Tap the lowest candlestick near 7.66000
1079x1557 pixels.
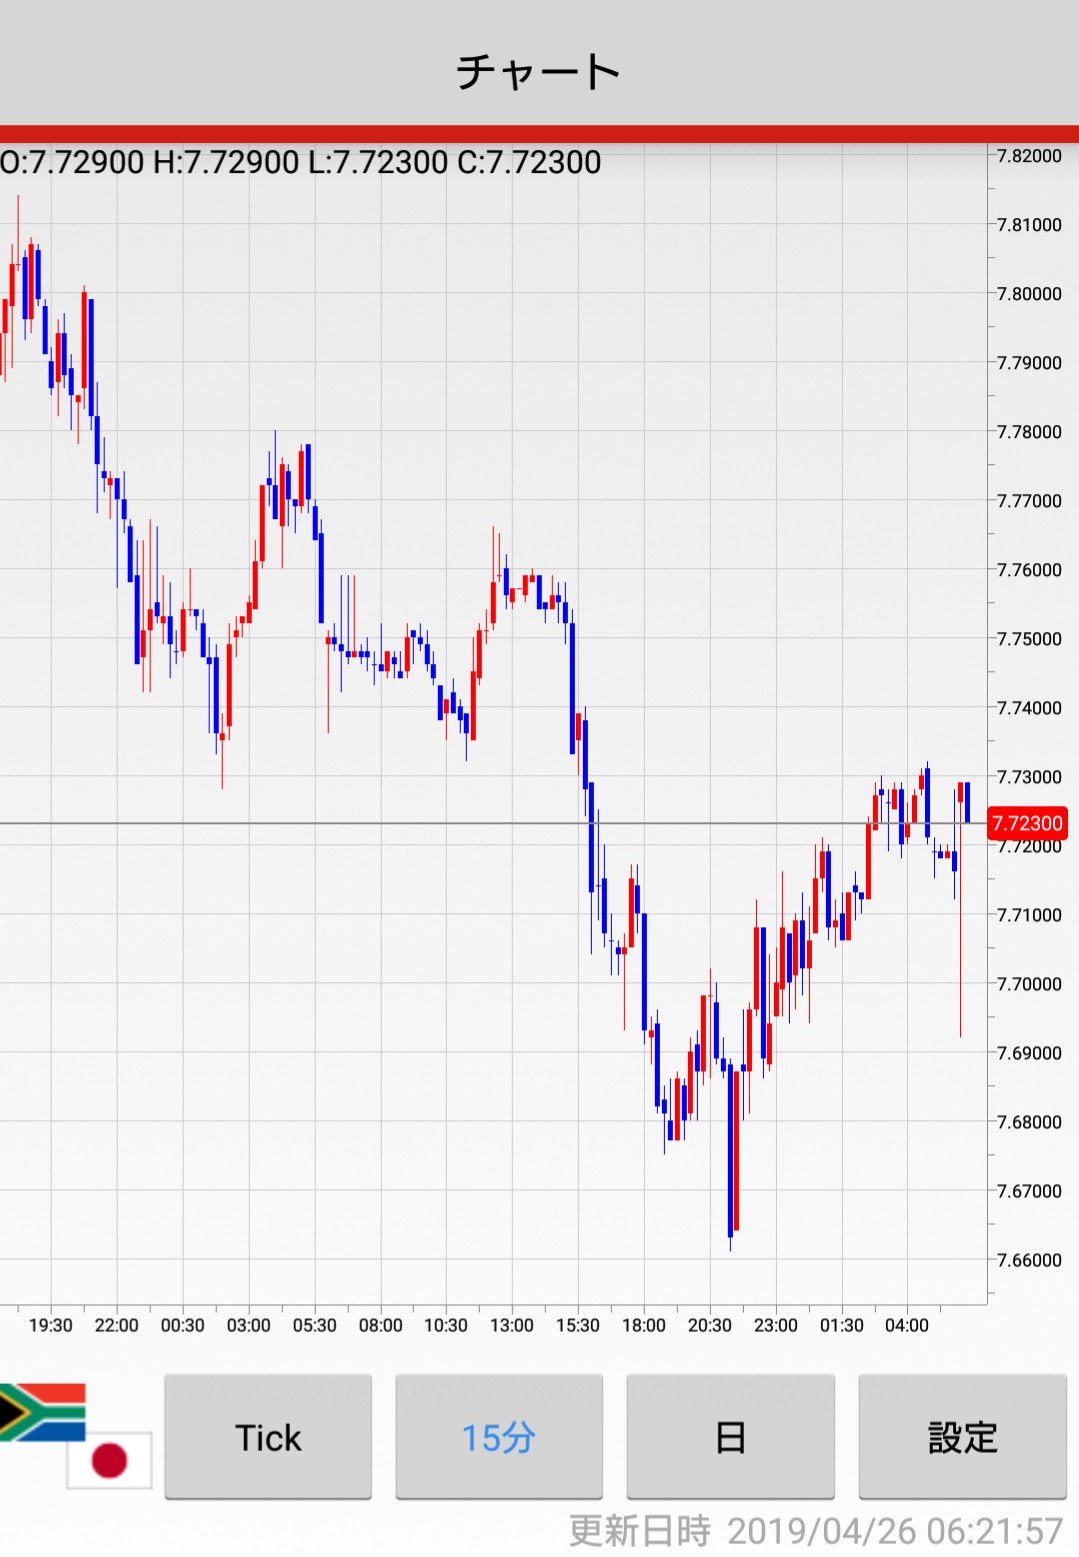732,1150
